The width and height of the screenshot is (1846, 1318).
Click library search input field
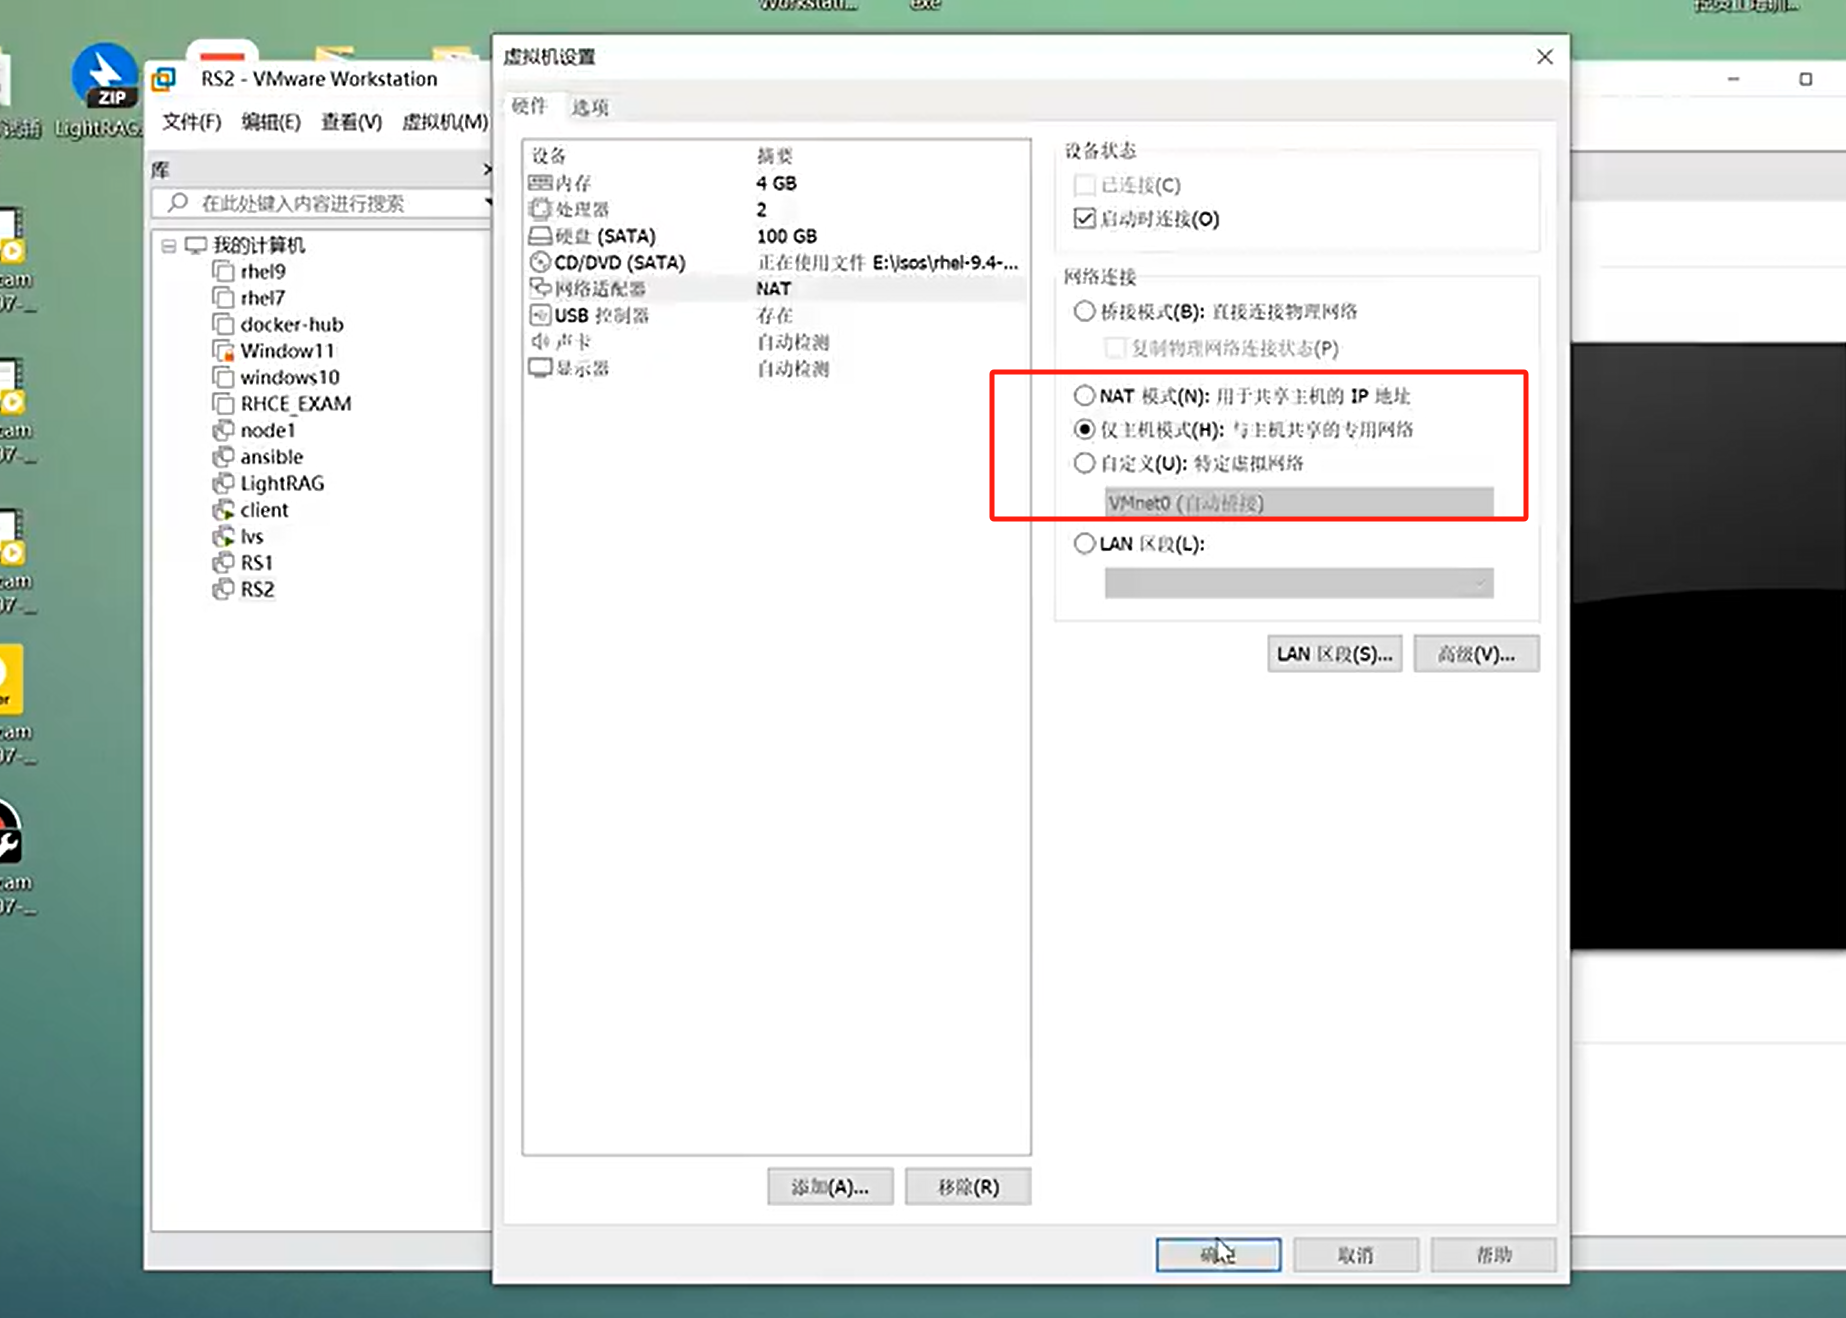(x=320, y=203)
